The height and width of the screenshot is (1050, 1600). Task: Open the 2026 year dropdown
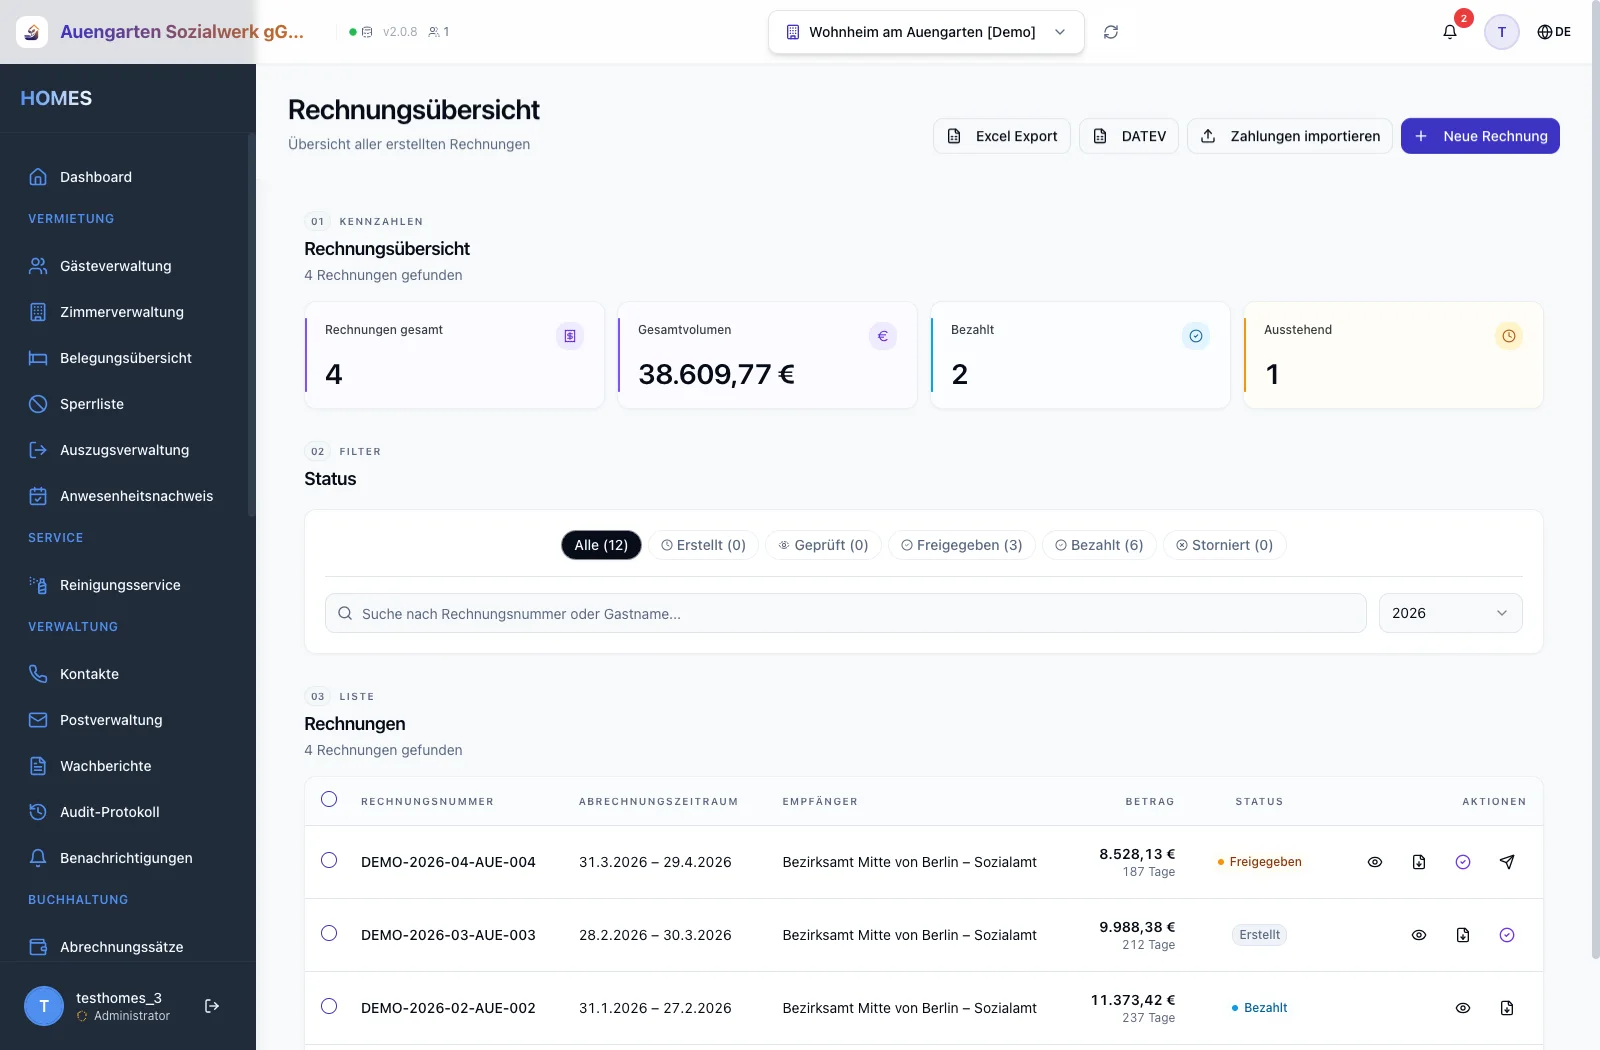click(x=1450, y=613)
